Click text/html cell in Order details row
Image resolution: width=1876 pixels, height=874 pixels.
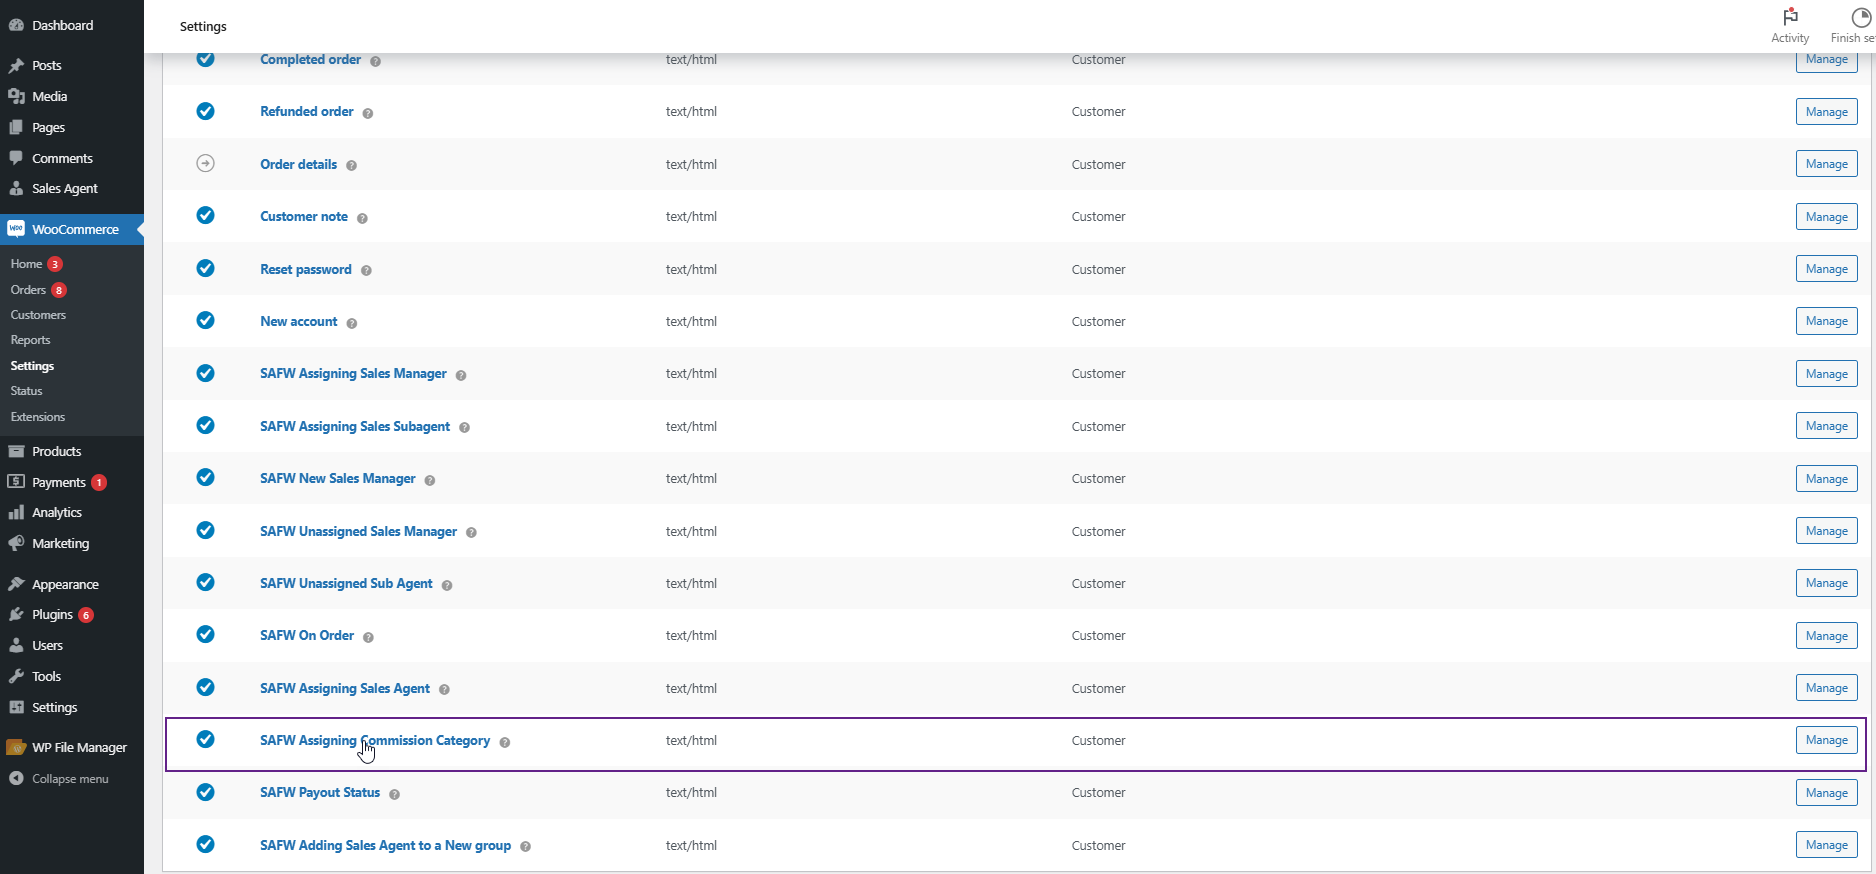pyautogui.click(x=691, y=164)
